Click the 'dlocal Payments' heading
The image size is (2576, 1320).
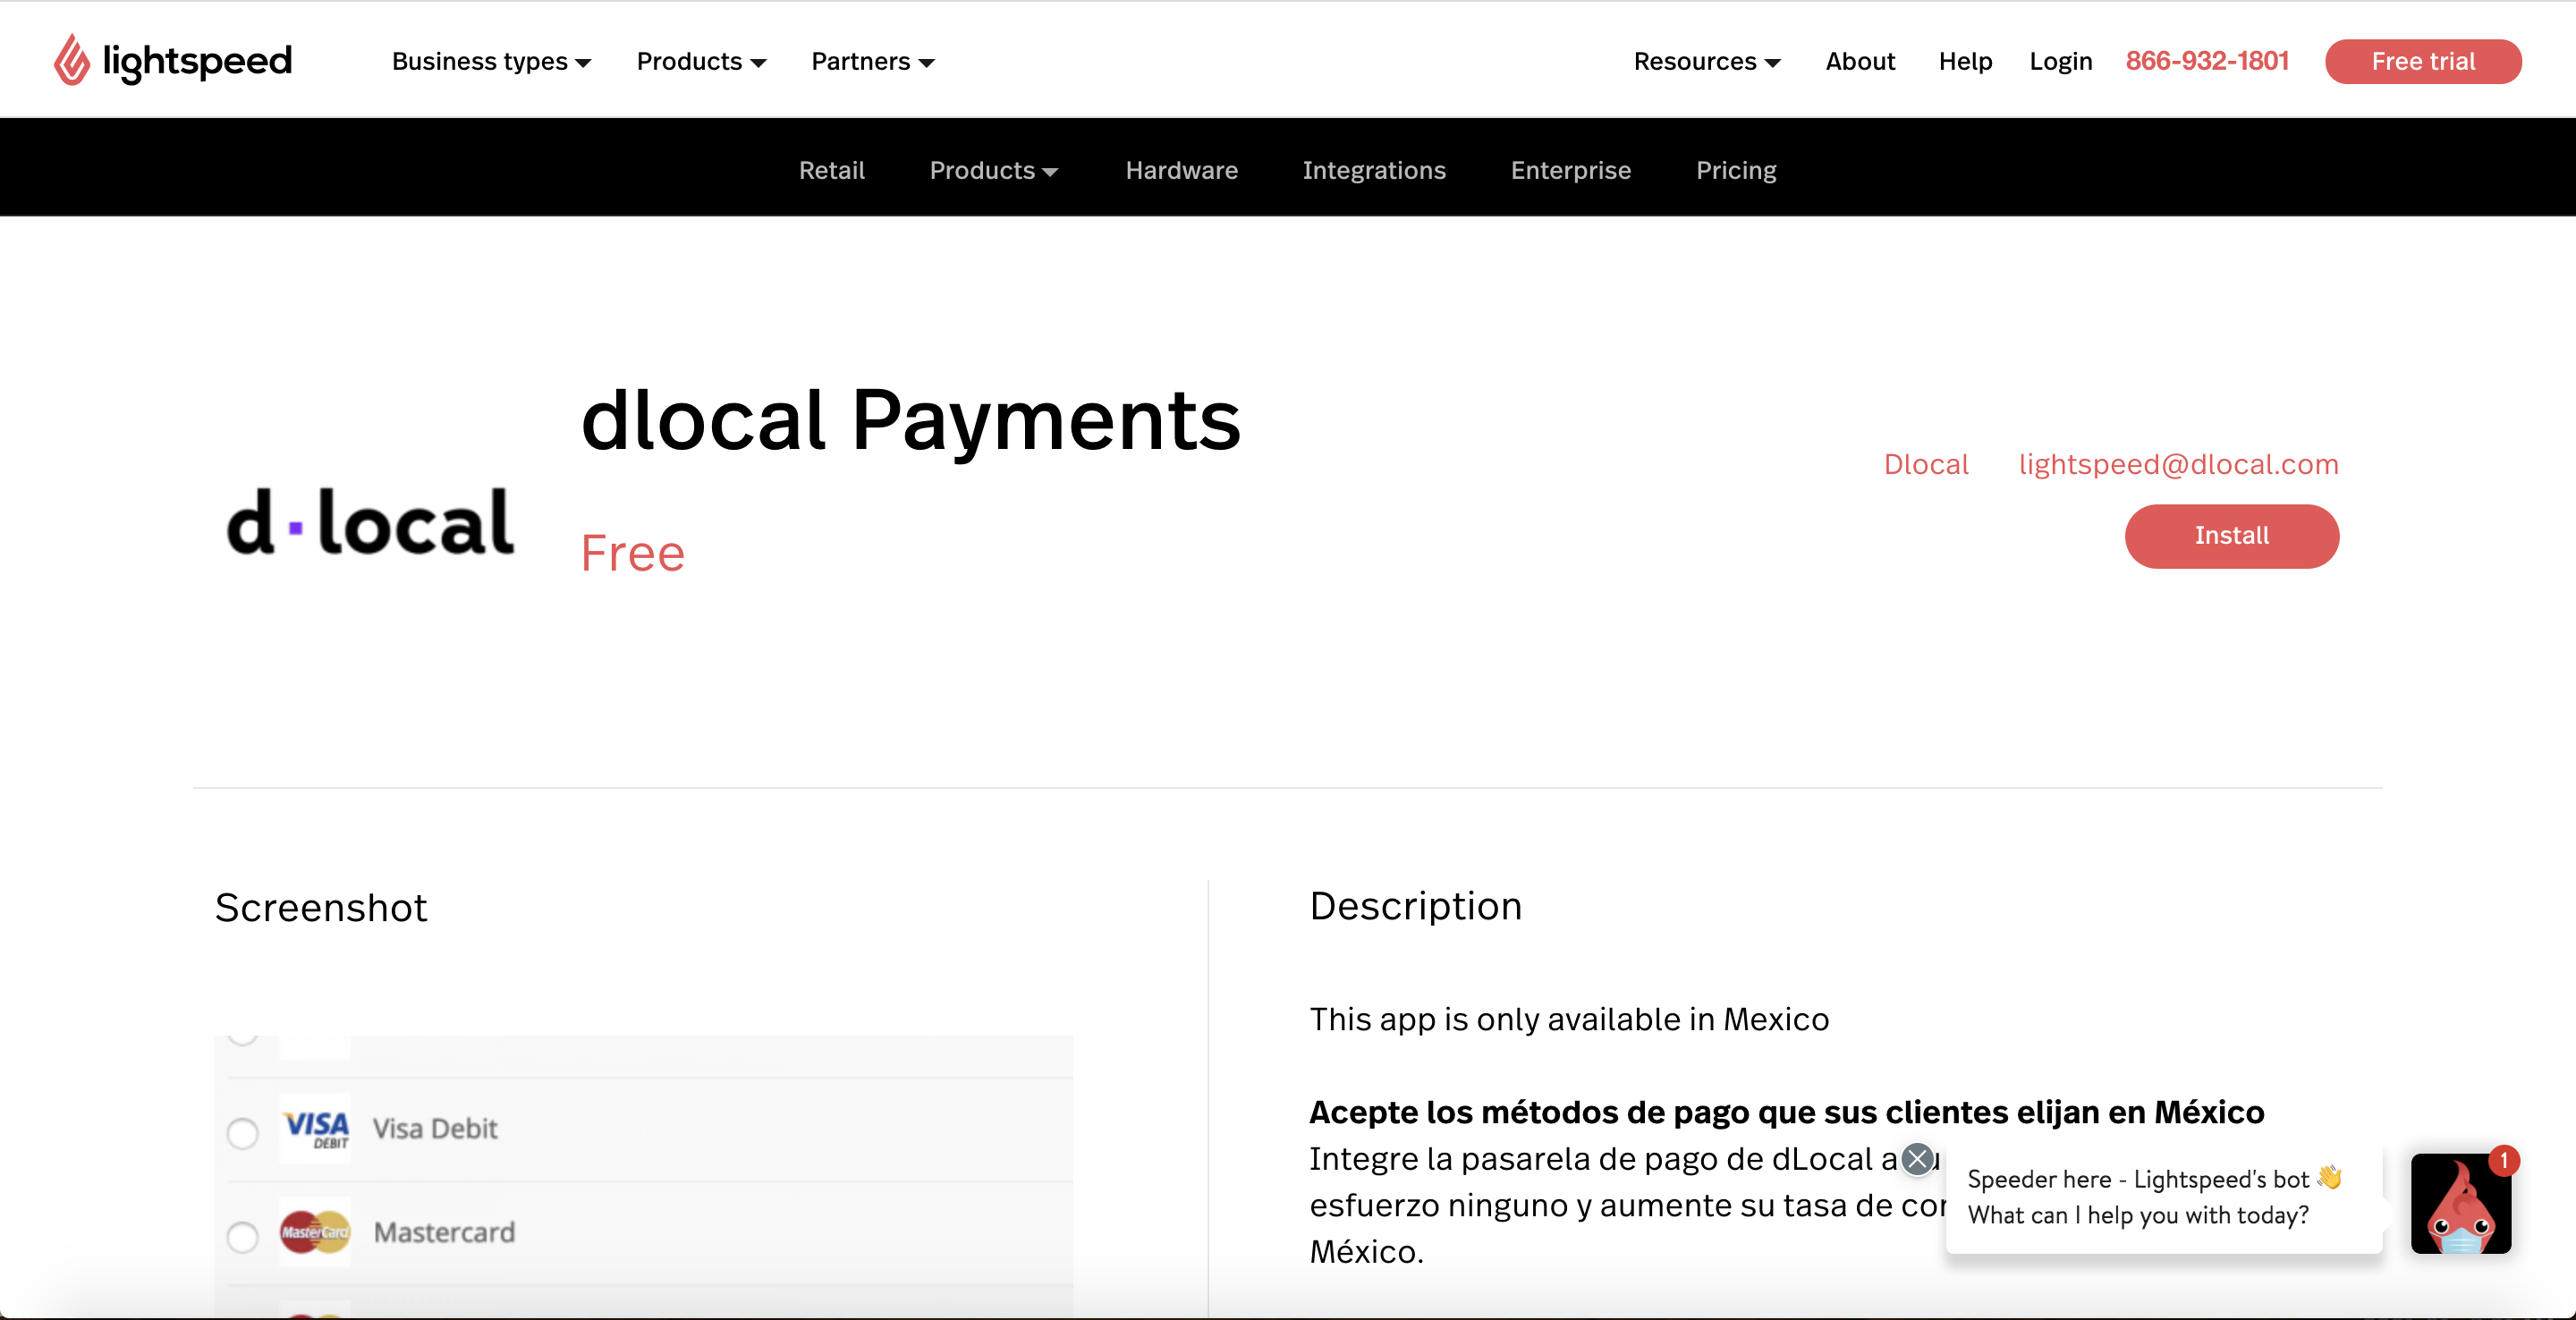(x=910, y=421)
